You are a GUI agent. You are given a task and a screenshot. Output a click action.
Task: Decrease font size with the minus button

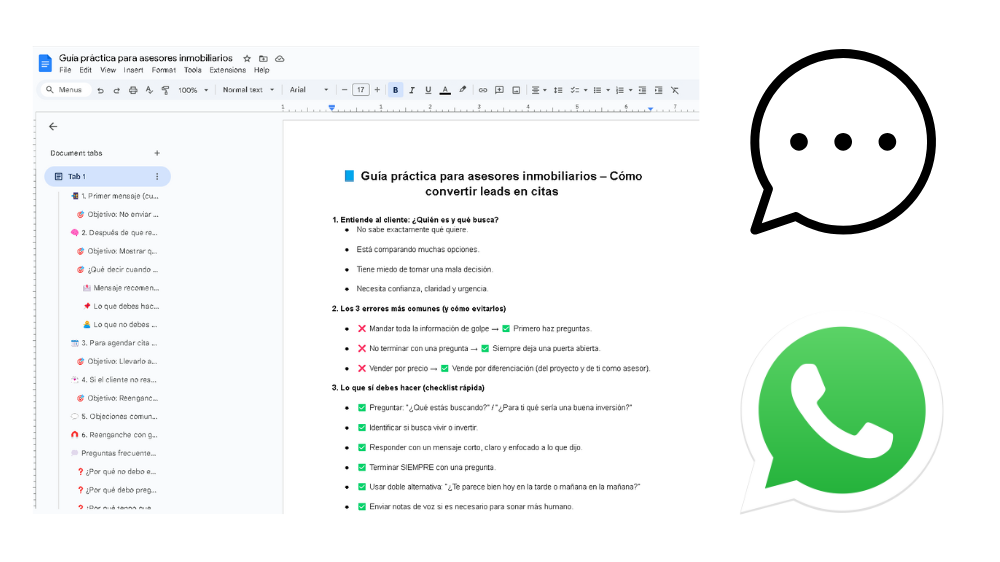[344, 90]
